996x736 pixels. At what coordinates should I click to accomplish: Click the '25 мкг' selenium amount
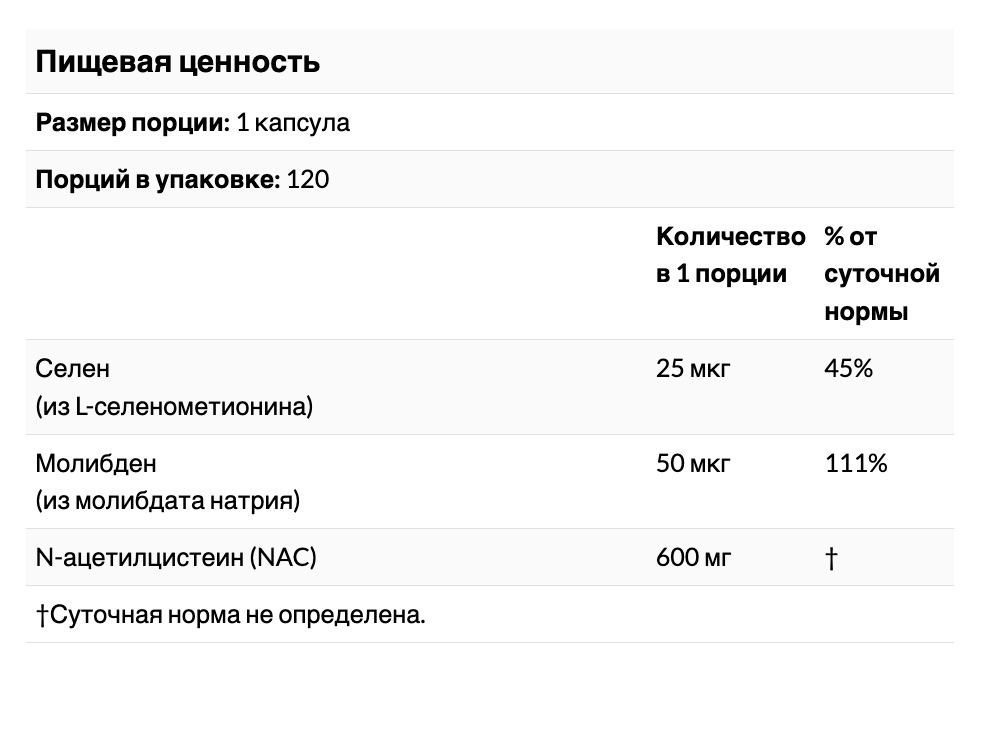tap(693, 368)
